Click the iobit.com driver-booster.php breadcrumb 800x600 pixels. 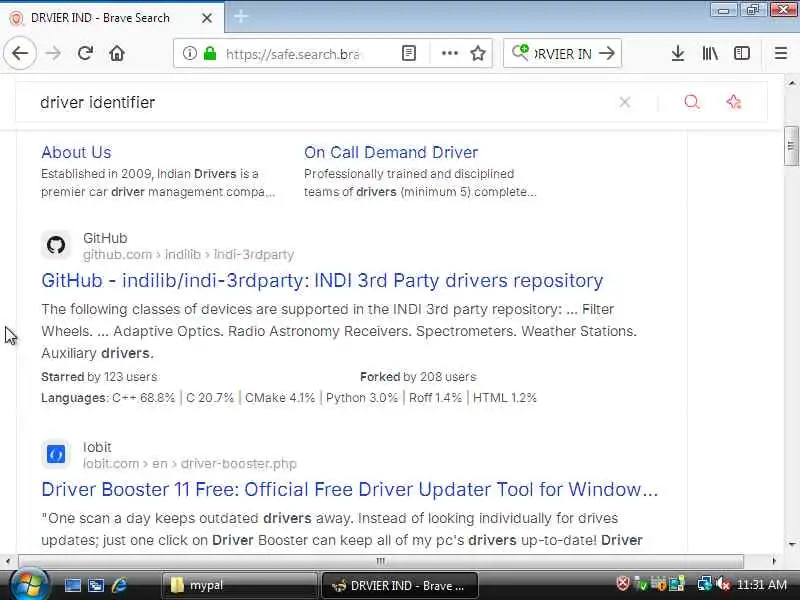[x=189, y=463]
